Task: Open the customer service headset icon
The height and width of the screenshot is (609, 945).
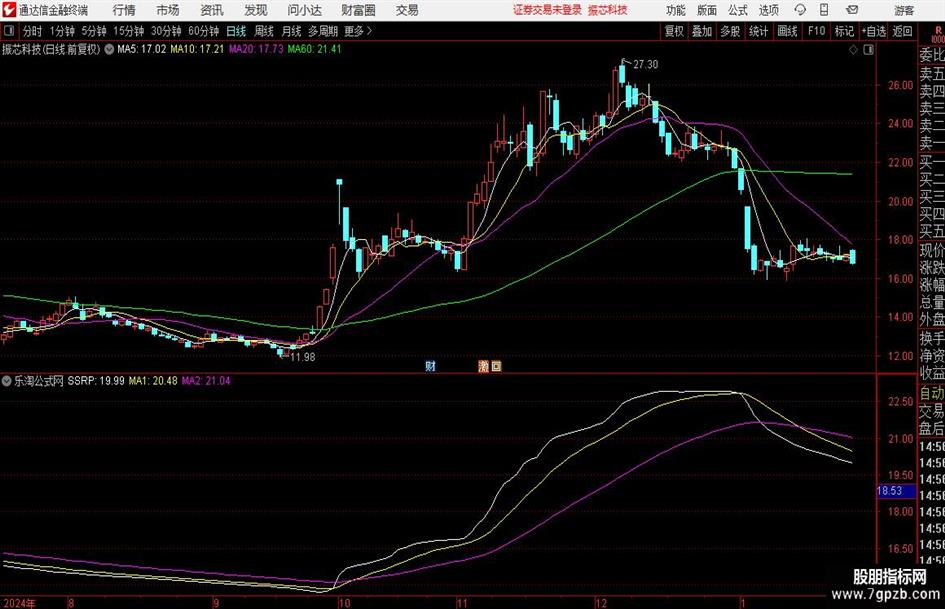Action: (x=800, y=10)
